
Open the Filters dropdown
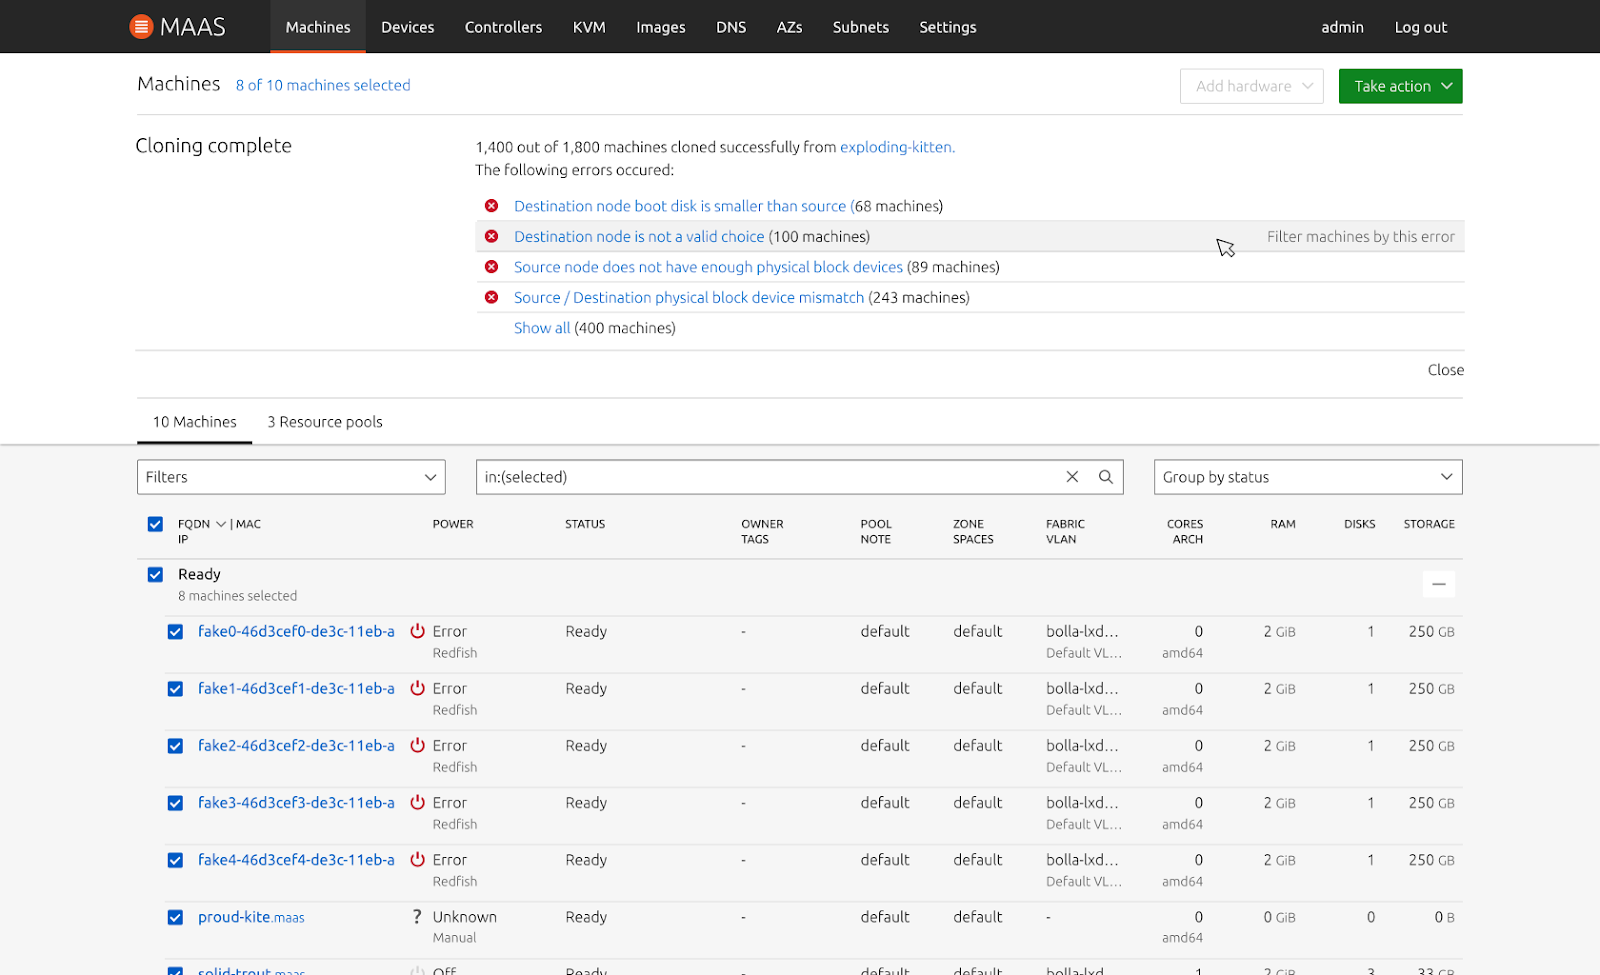tap(291, 477)
